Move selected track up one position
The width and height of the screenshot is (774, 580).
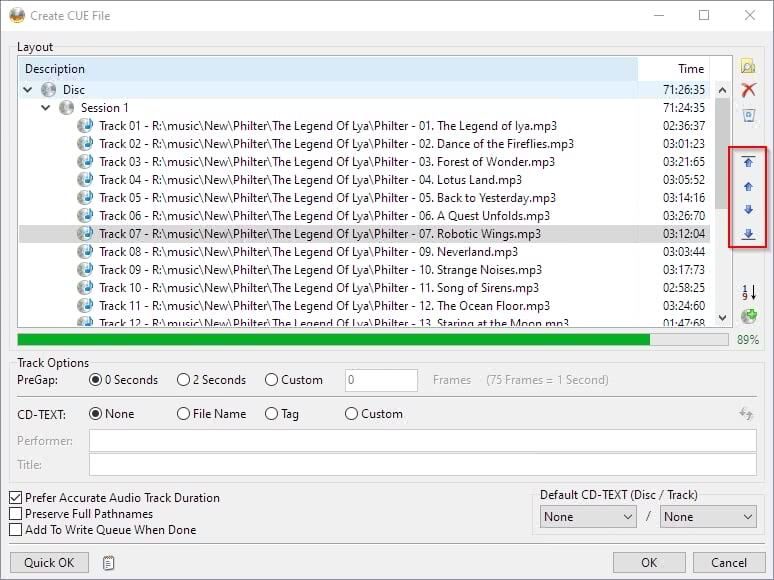point(748,186)
